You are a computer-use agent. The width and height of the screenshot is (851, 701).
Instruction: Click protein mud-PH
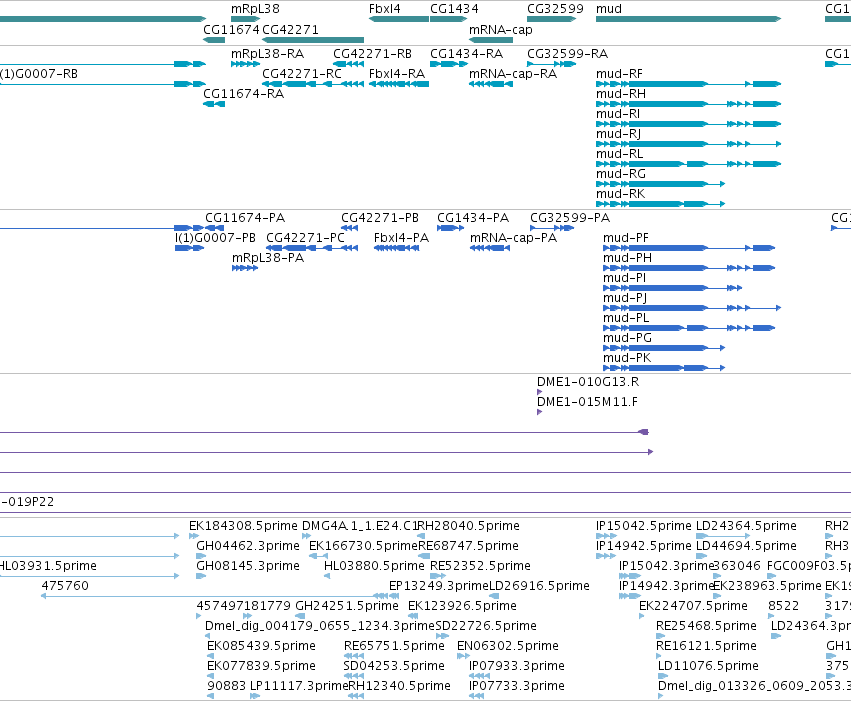point(627,258)
